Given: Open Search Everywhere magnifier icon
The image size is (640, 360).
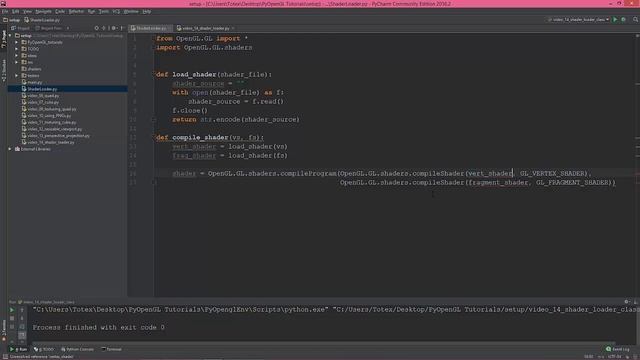Looking at the screenshot, I should pyautogui.click(x=636, y=19).
